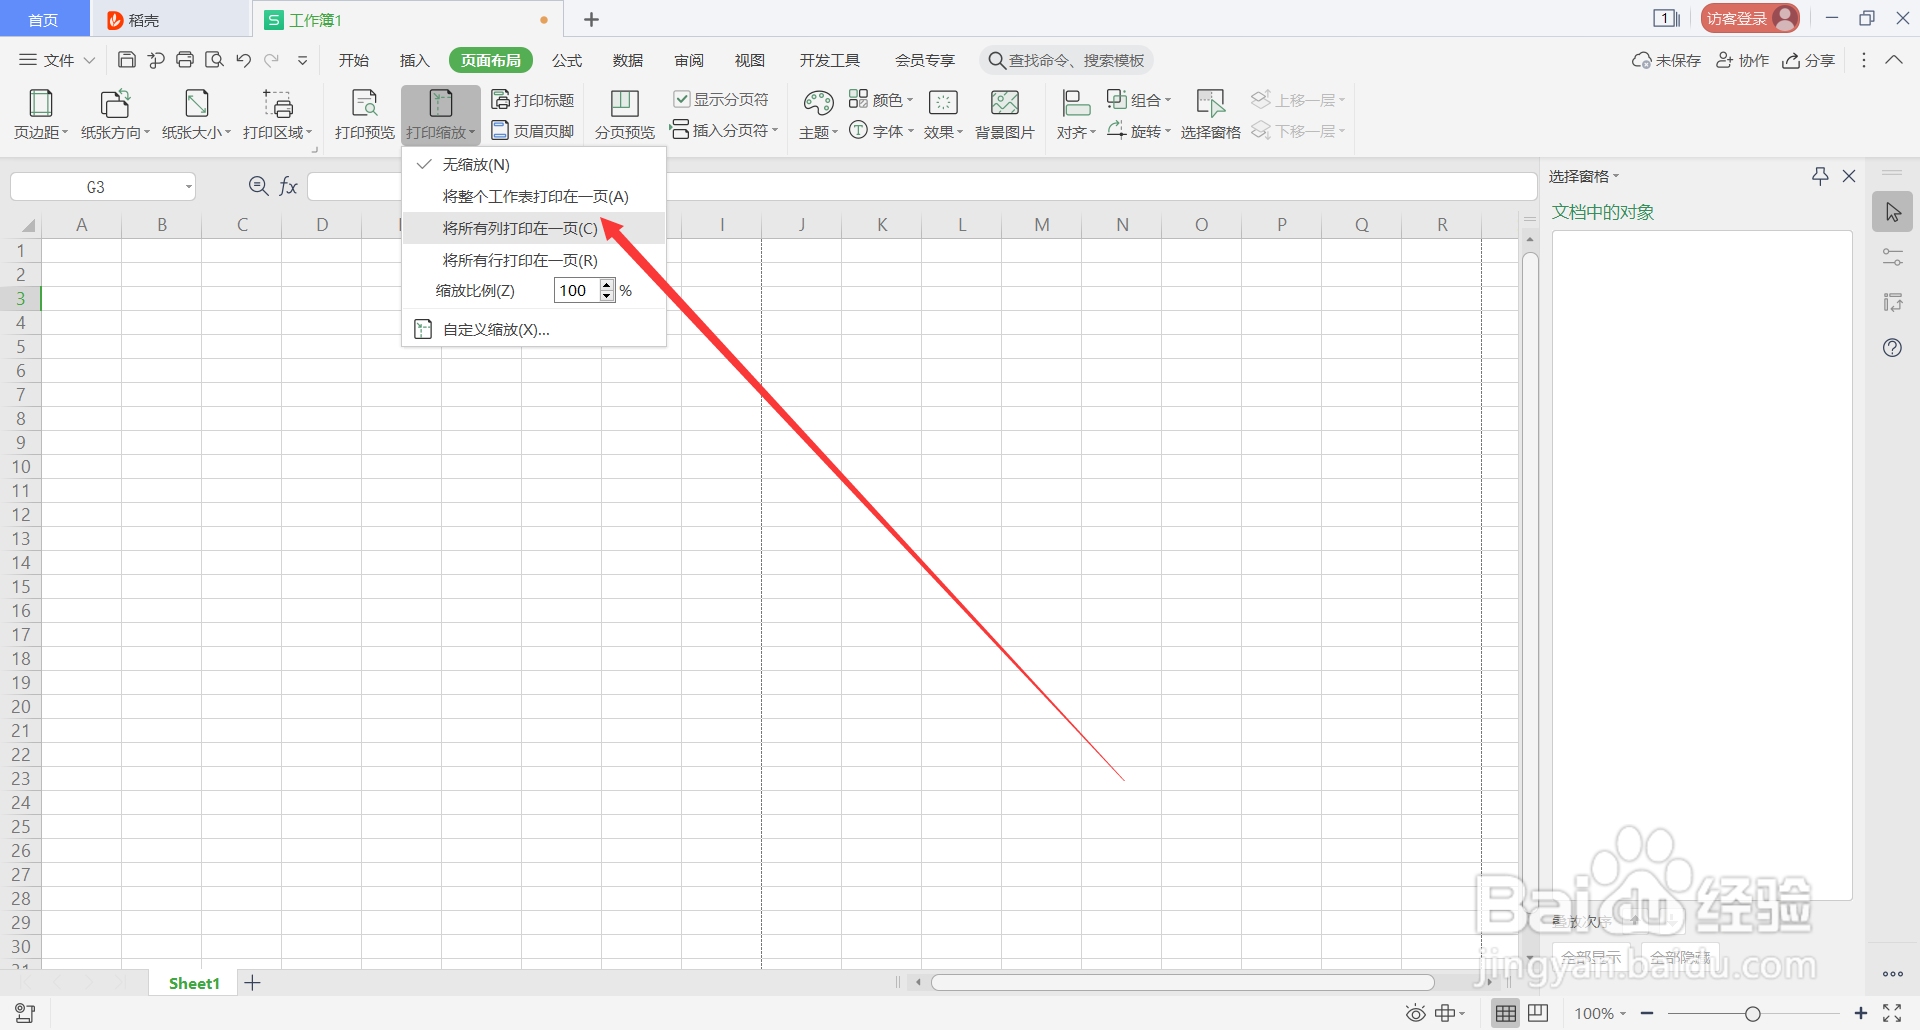Click the share button (分享)

point(1808,60)
